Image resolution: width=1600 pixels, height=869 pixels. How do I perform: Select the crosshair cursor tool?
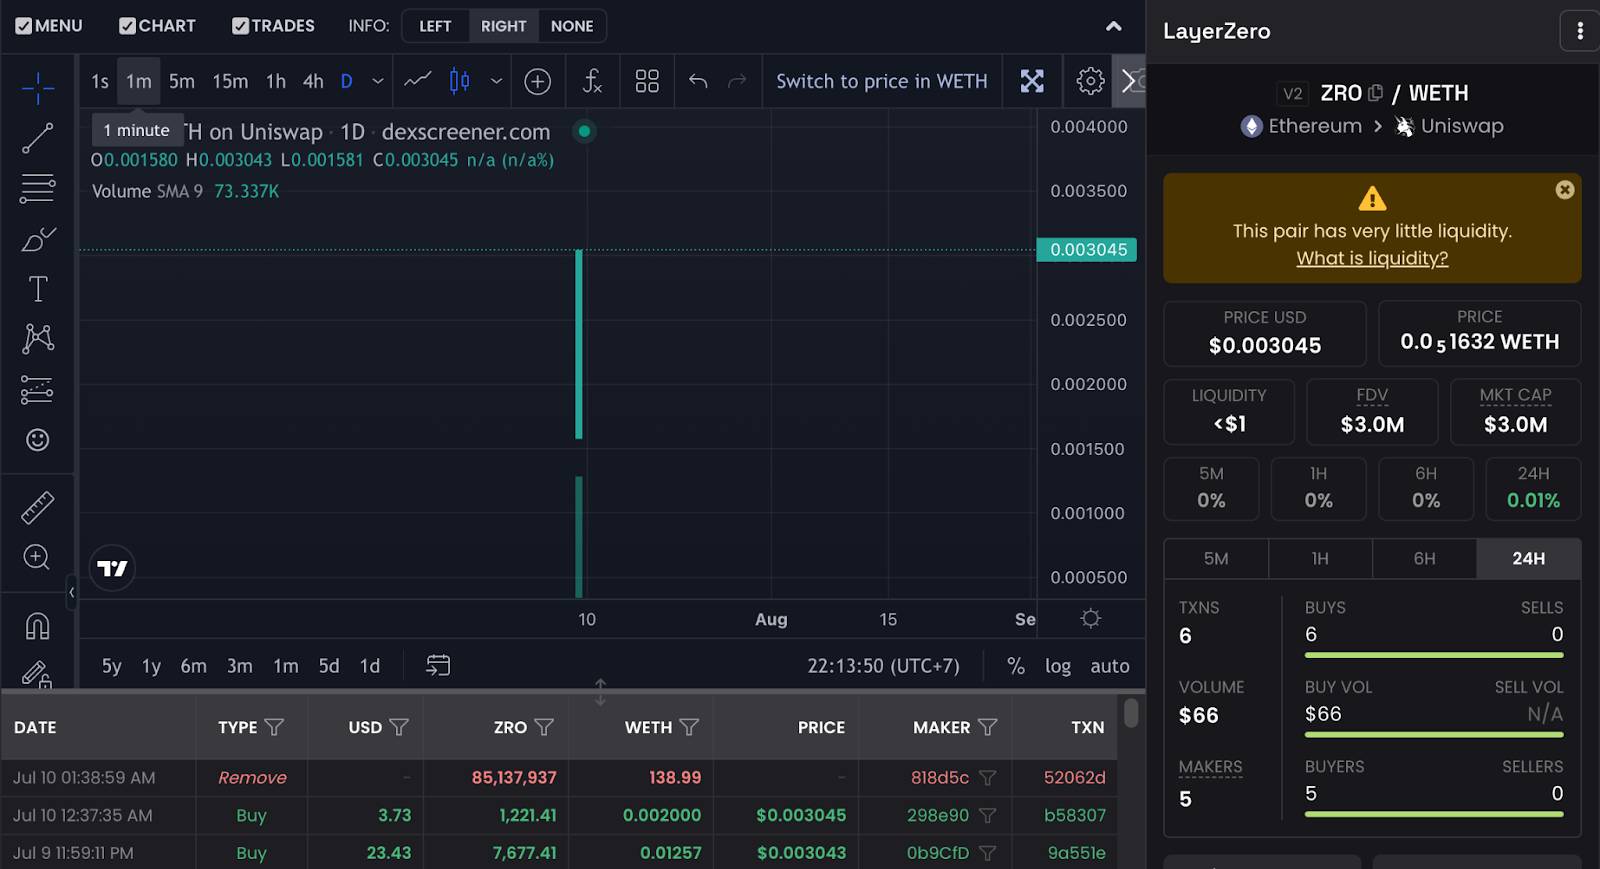38,88
